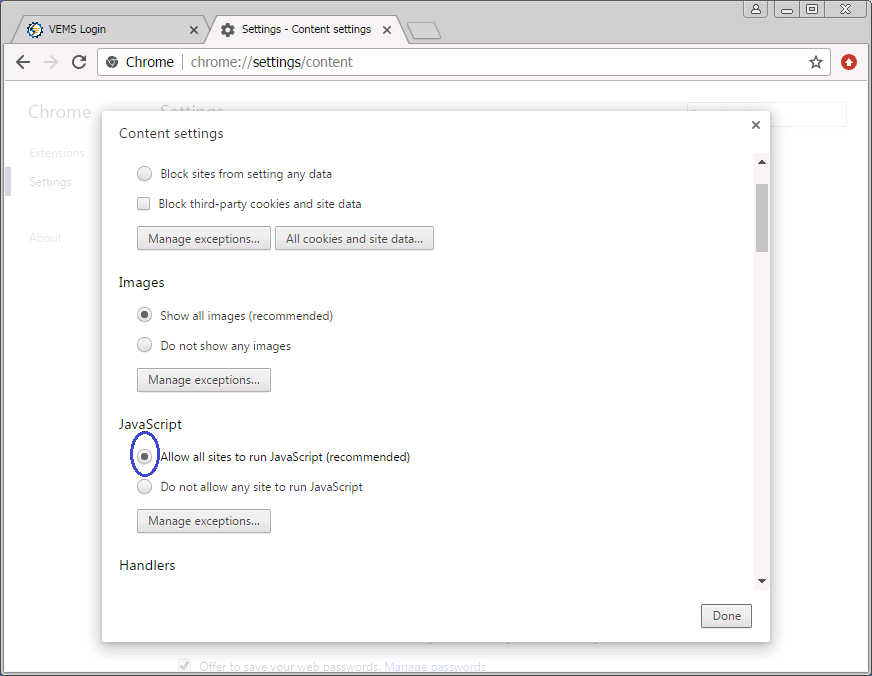Click the user profile icon in the title bar
The width and height of the screenshot is (872, 676).
[755, 9]
